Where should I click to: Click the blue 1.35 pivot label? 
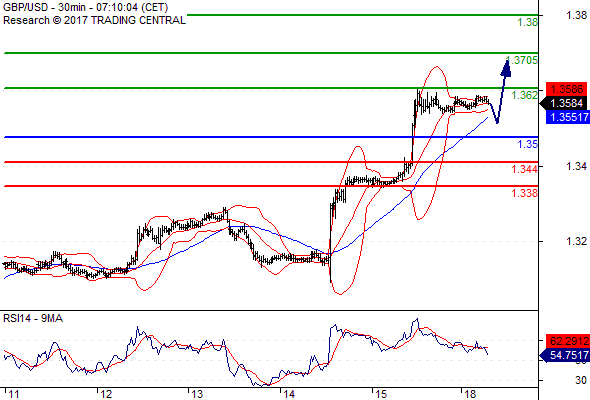coord(528,144)
